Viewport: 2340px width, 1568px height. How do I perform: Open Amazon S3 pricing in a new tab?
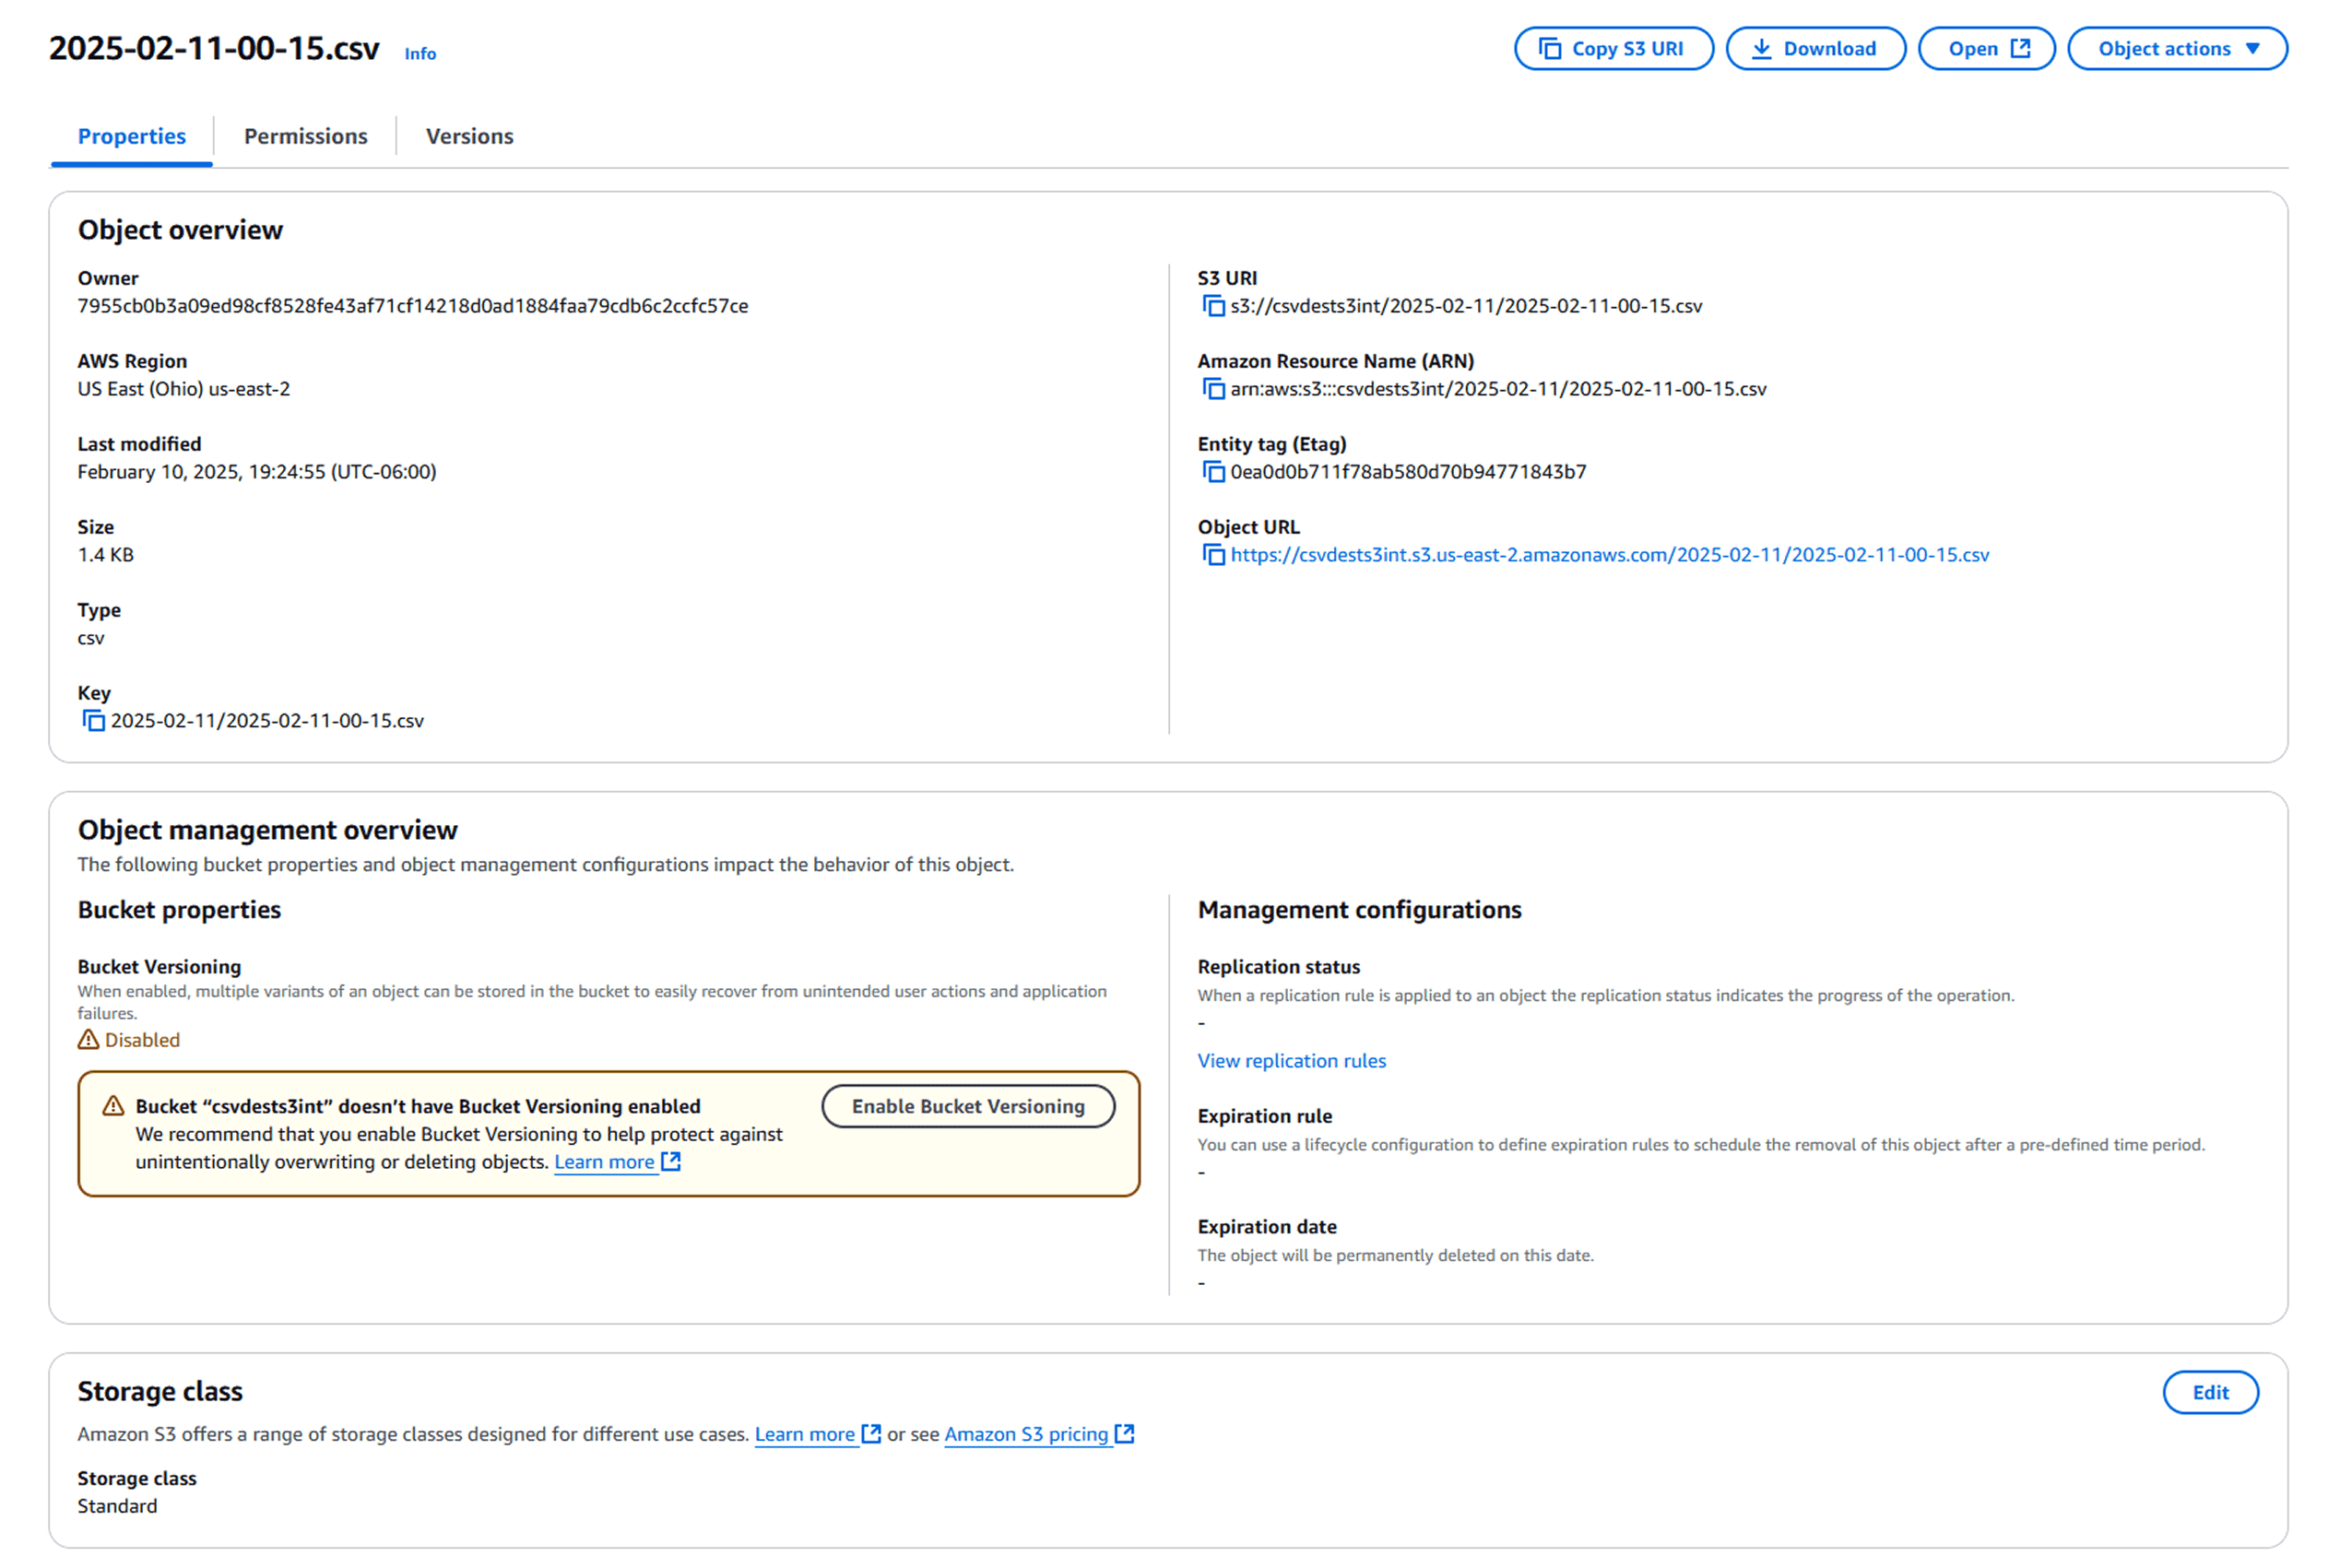tap(1026, 1433)
